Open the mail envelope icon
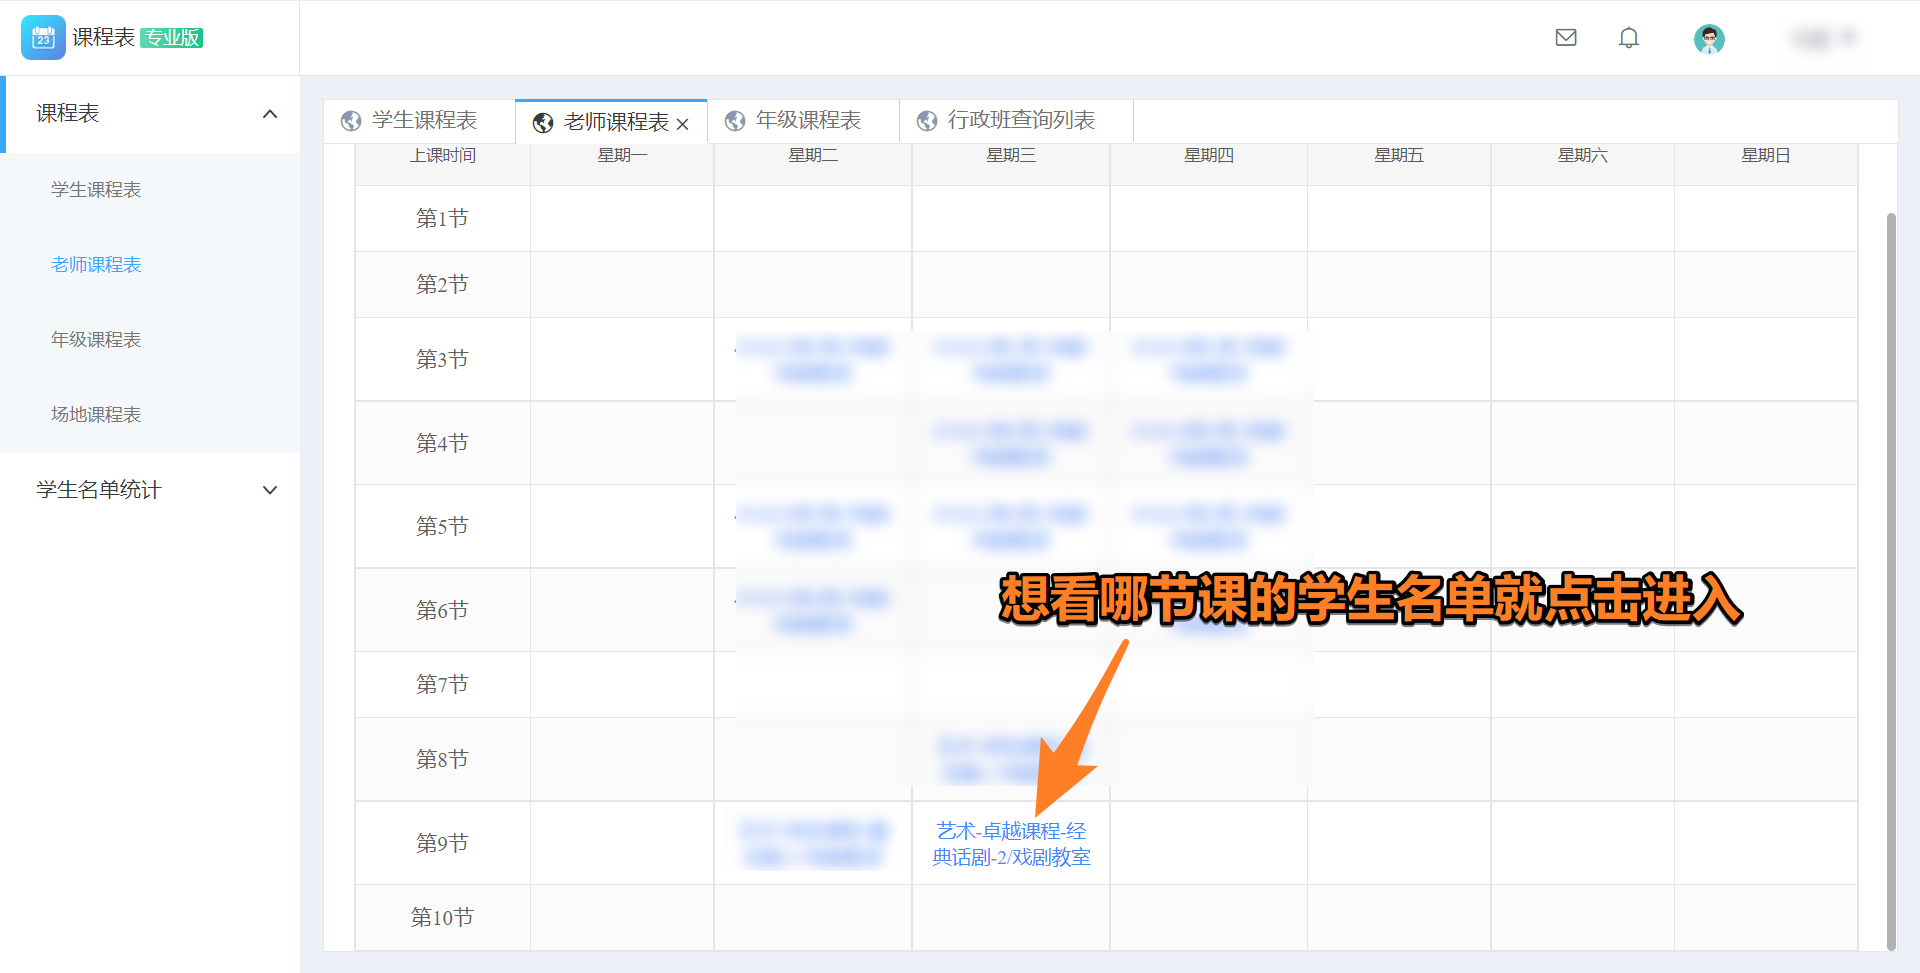Image resolution: width=1920 pixels, height=973 pixels. tap(1566, 38)
